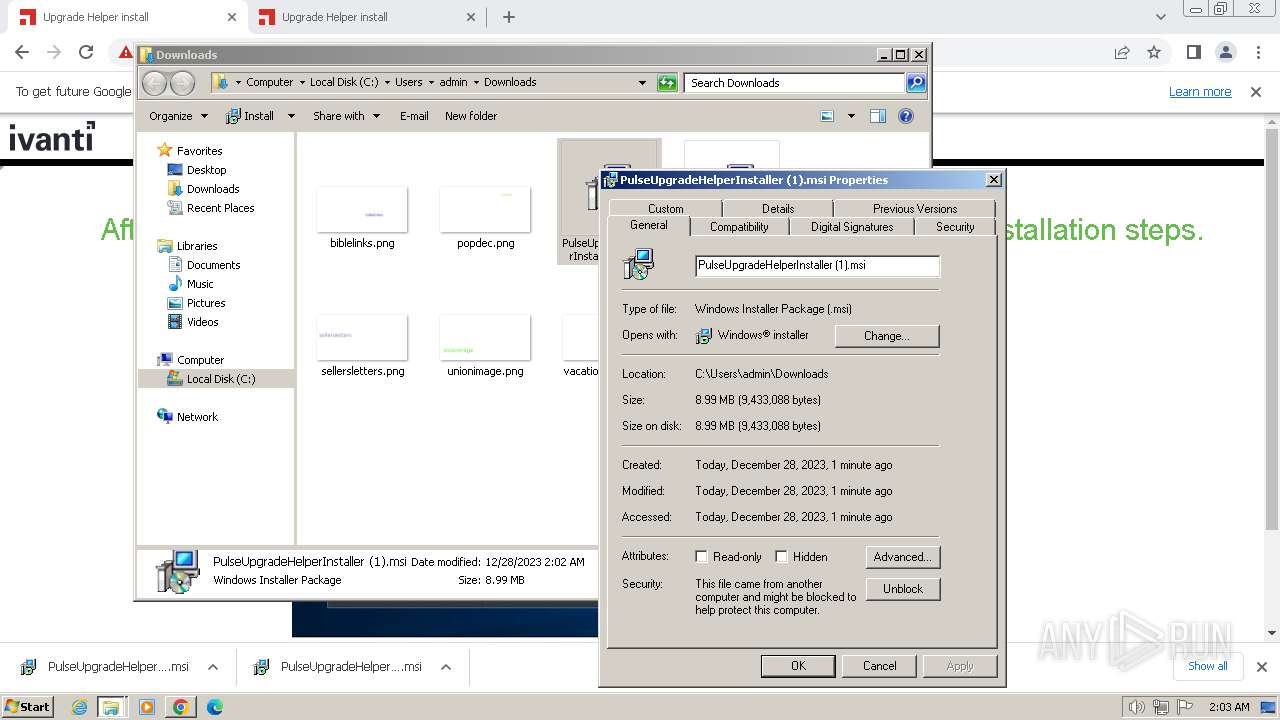
Task: Open Chrome profile avatar icon
Action: tap(1225, 52)
